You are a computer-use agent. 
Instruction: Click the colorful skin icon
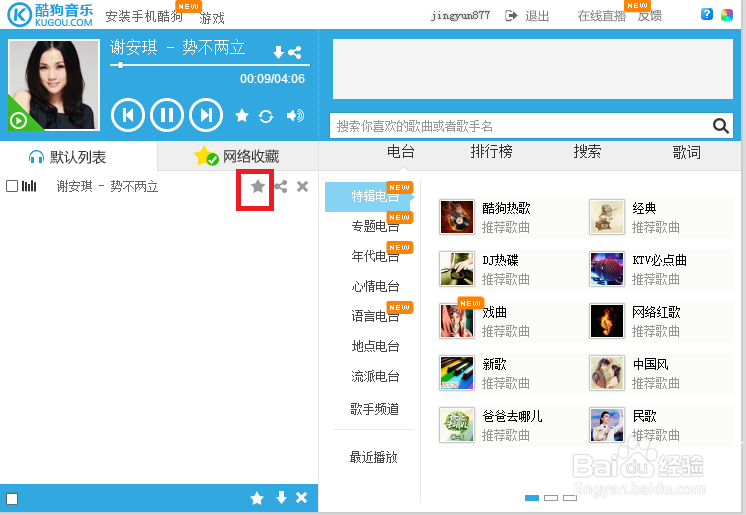tap(726, 15)
